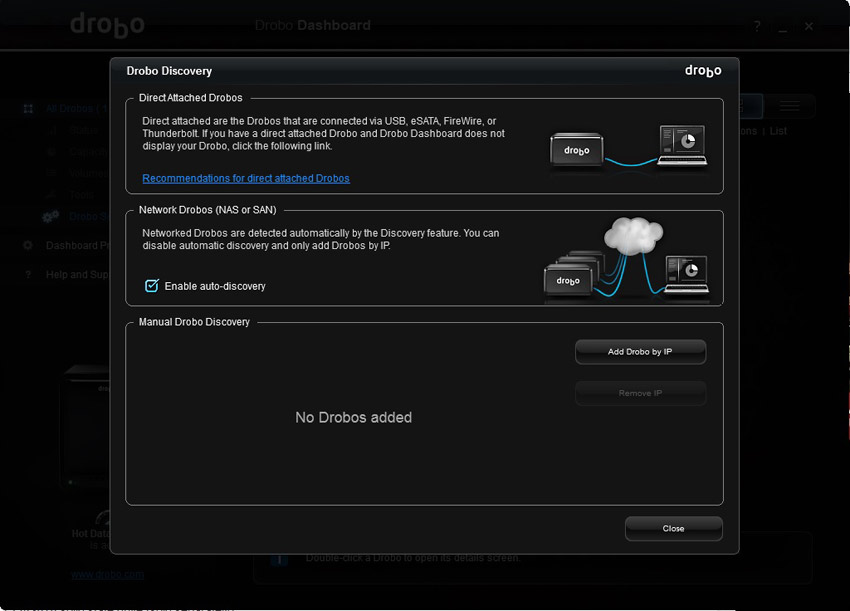Switch to list view using the lines icon
The image size is (850, 611).
click(x=789, y=106)
